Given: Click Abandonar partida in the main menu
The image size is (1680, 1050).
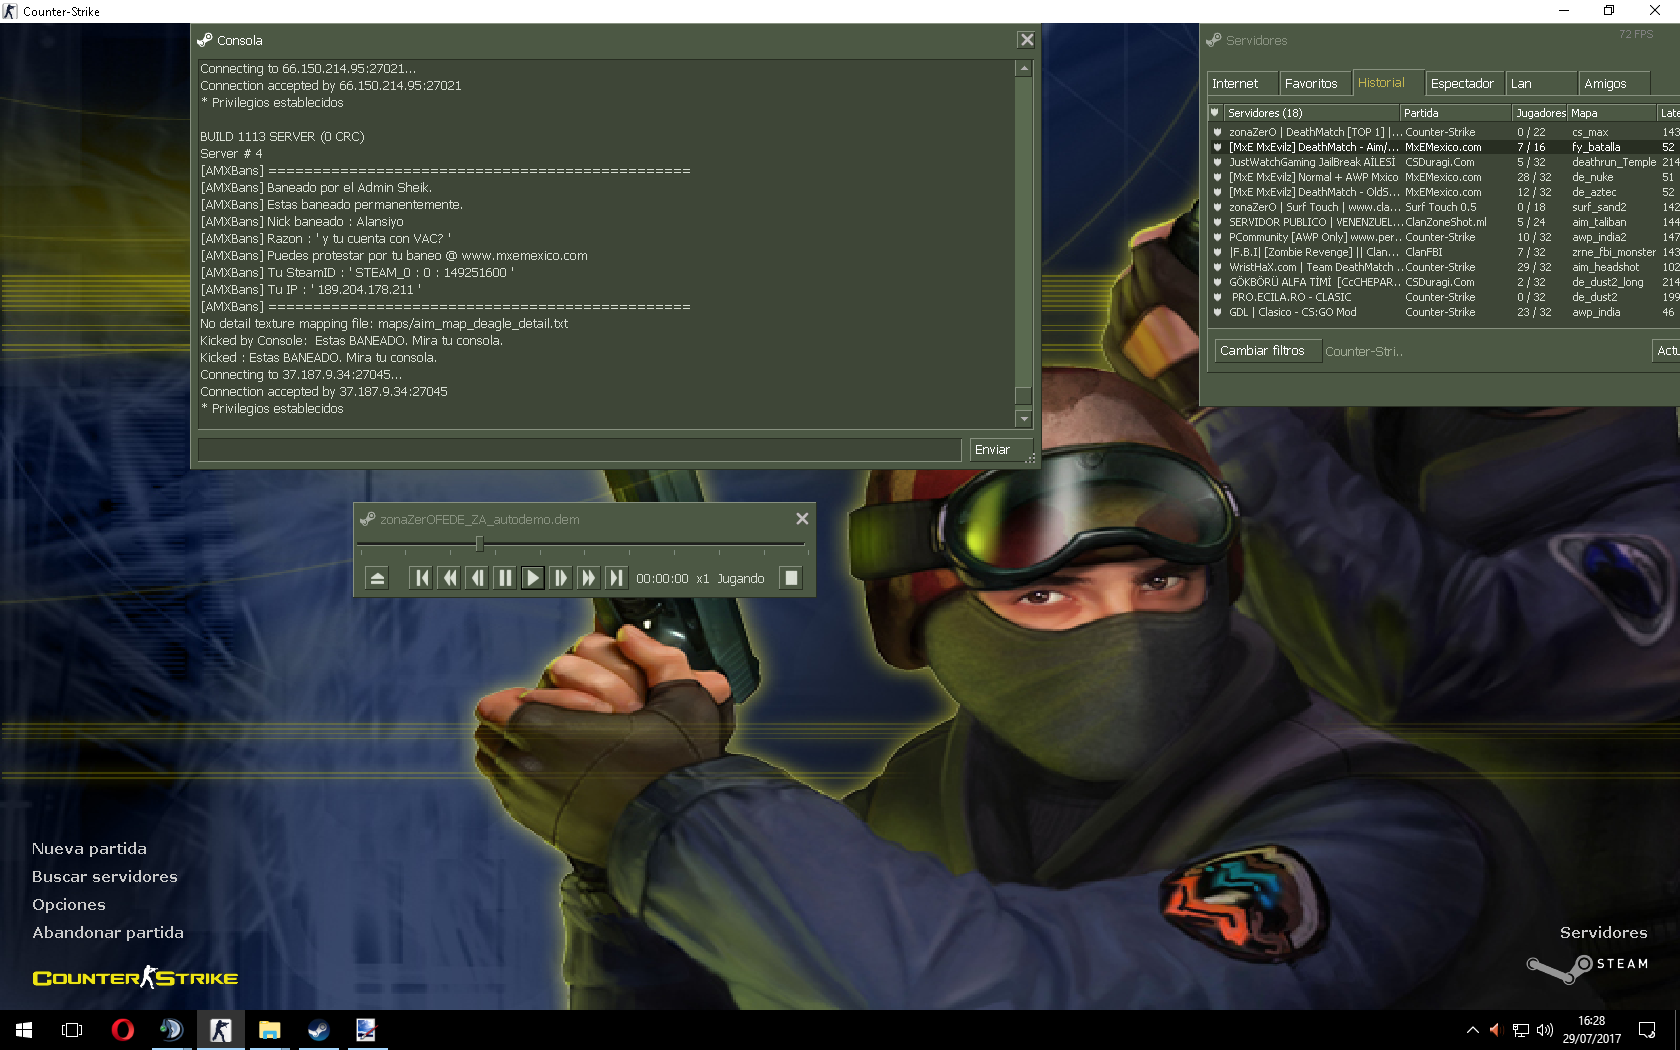Looking at the screenshot, I should (x=108, y=933).
